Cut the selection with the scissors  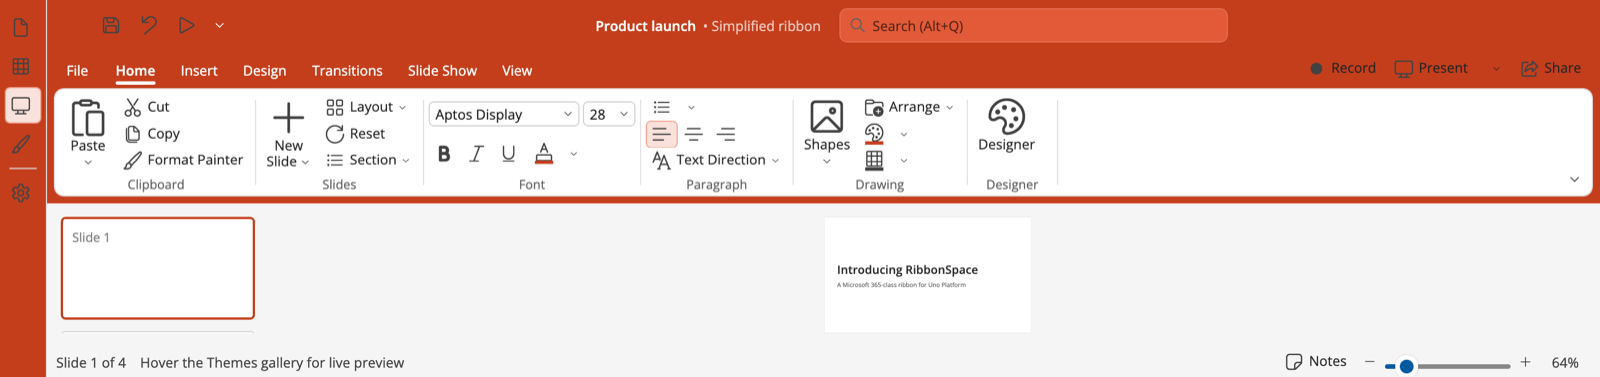(x=147, y=107)
